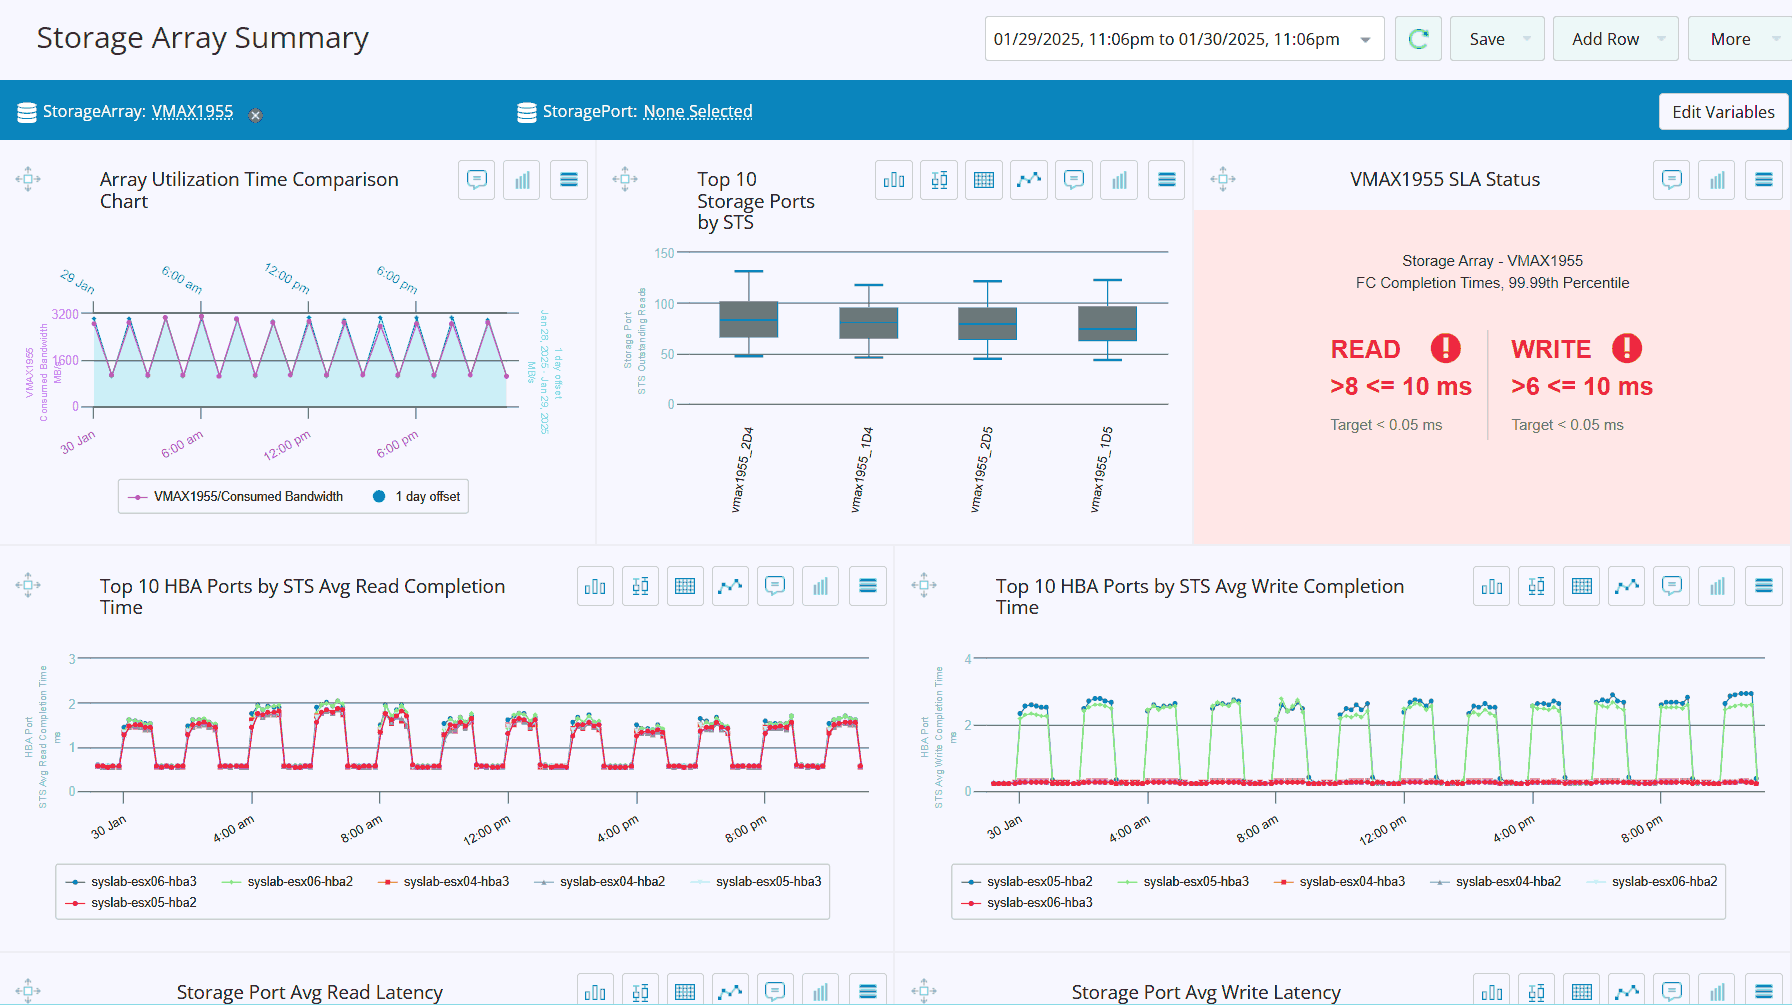The height and width of the screenshot is (1005, 1792).
Task: Click the refresh dashboard icon
Action: click(x=1418, y=39)
